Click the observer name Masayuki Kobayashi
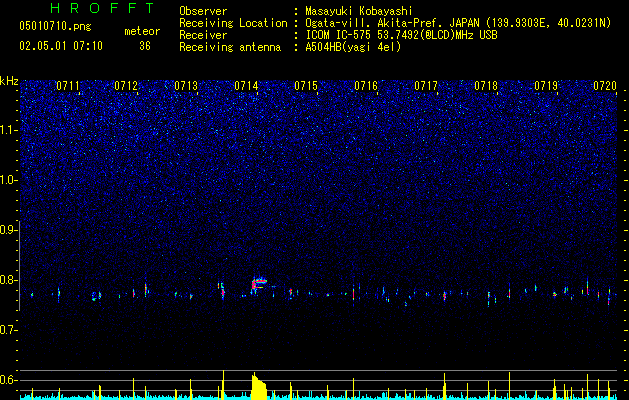 tap(359, 11)
